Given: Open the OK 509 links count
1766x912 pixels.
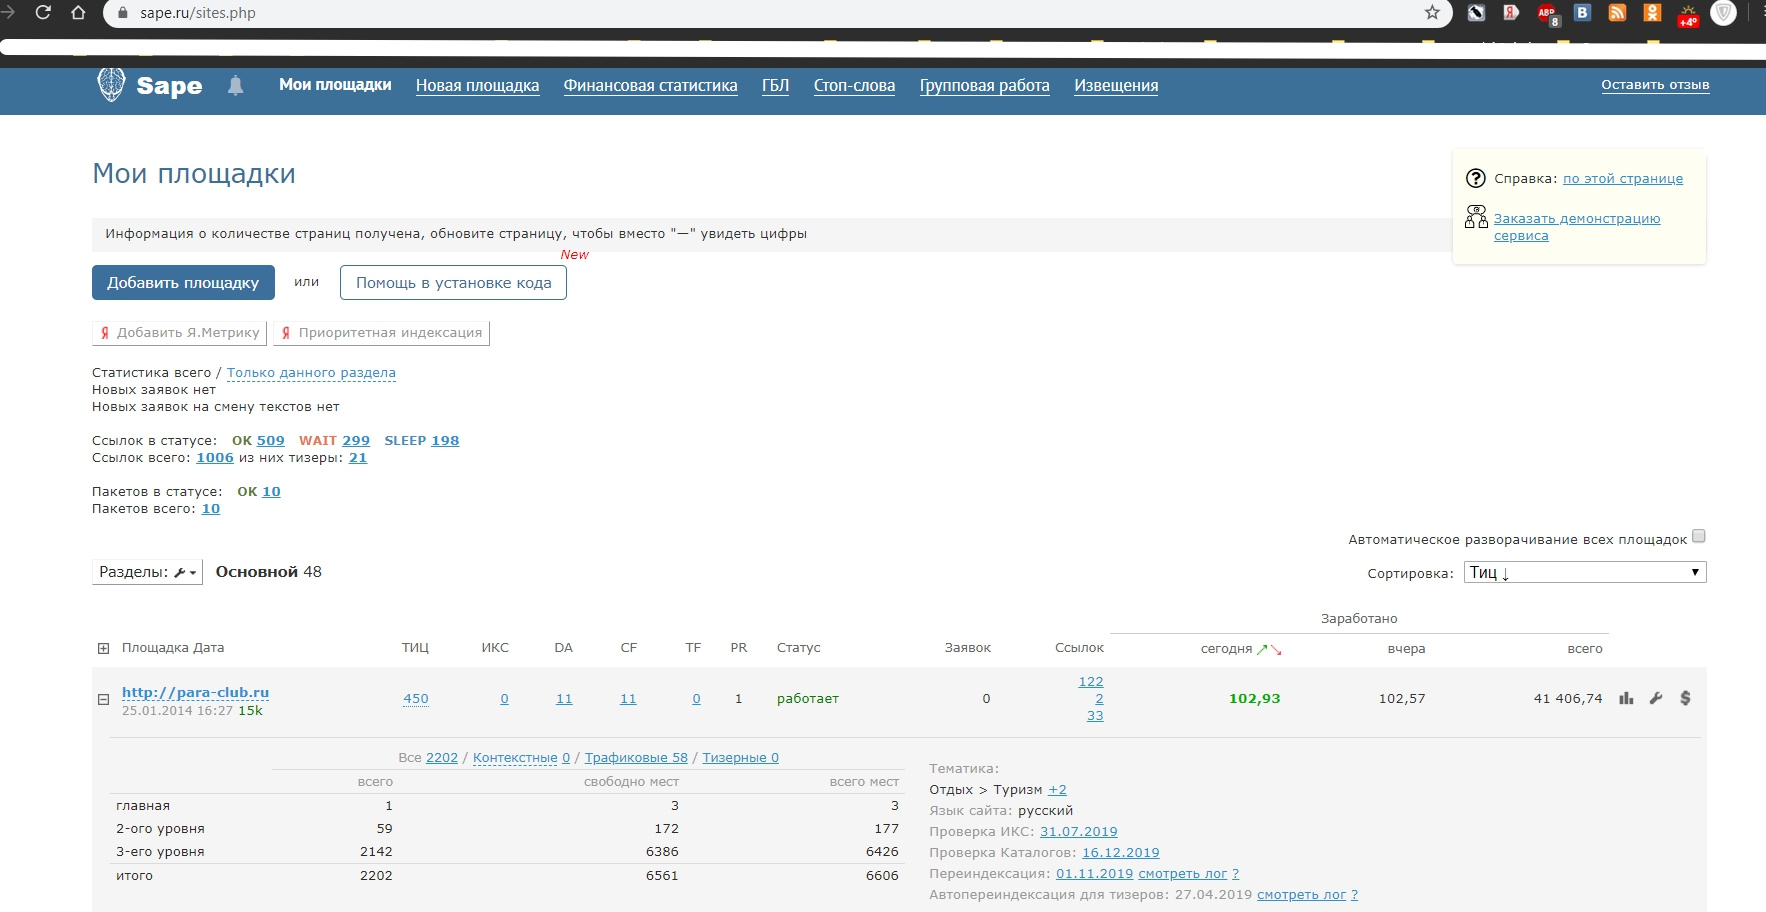Looking at the screenshot, I should [270, 441].
